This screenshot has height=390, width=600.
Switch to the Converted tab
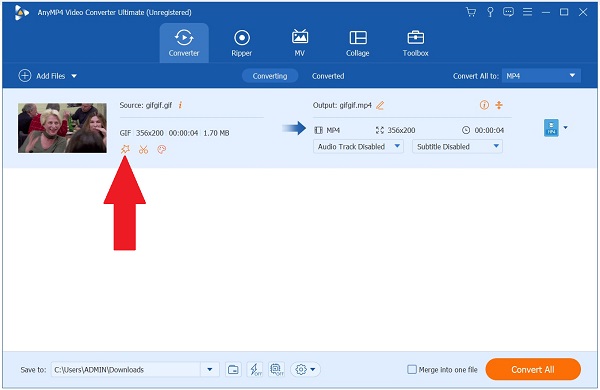click(x=328, y=76)
